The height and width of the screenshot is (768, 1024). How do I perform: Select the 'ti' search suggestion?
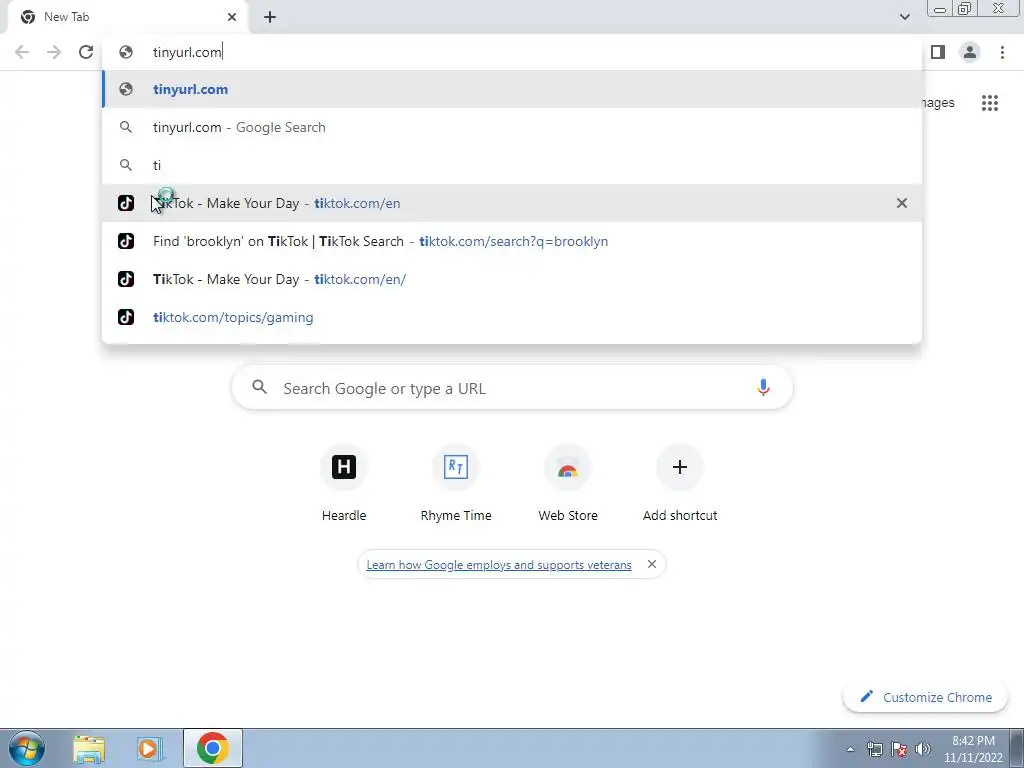[x=512, y=165]
